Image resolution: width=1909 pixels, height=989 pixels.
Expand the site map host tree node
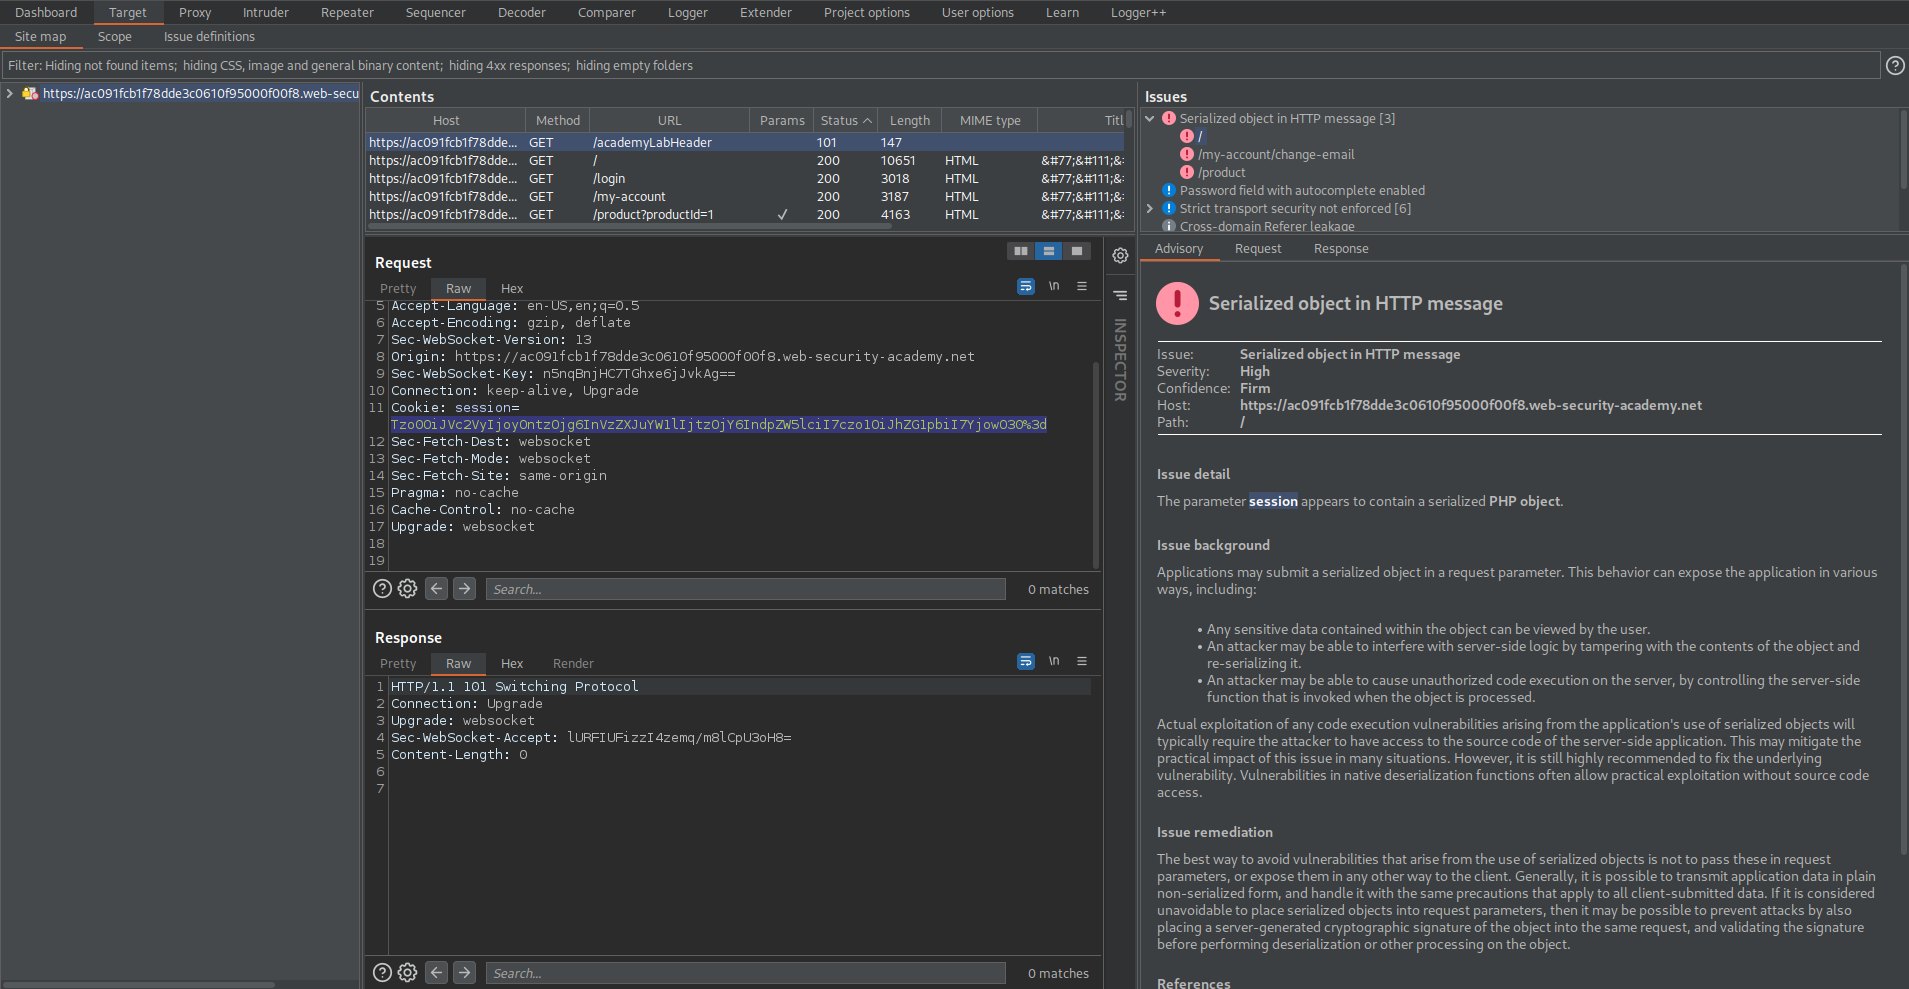[x=10, y=94]
